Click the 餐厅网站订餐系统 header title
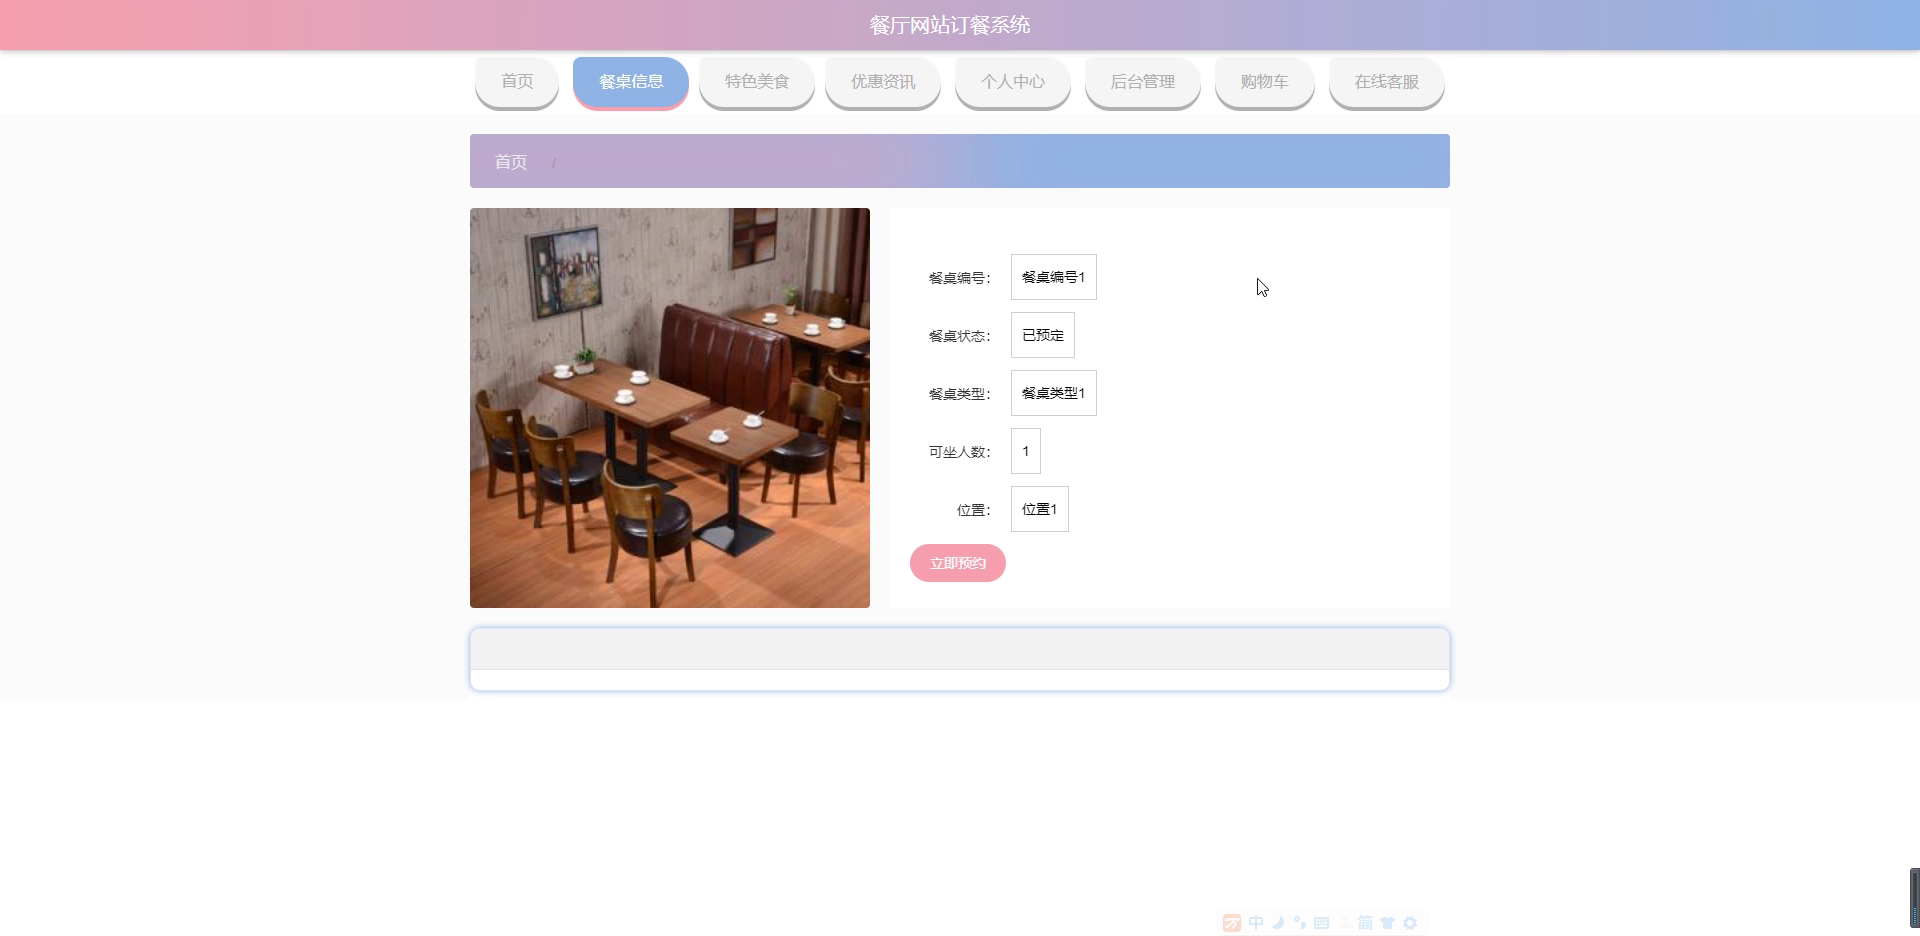This screenshot has width=1920, height=936. (x=950, y=25)
